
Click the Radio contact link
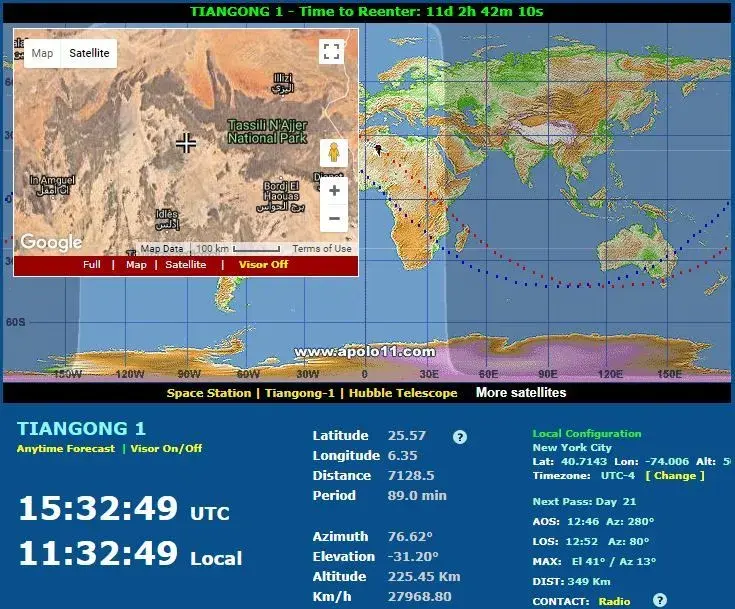615,601
